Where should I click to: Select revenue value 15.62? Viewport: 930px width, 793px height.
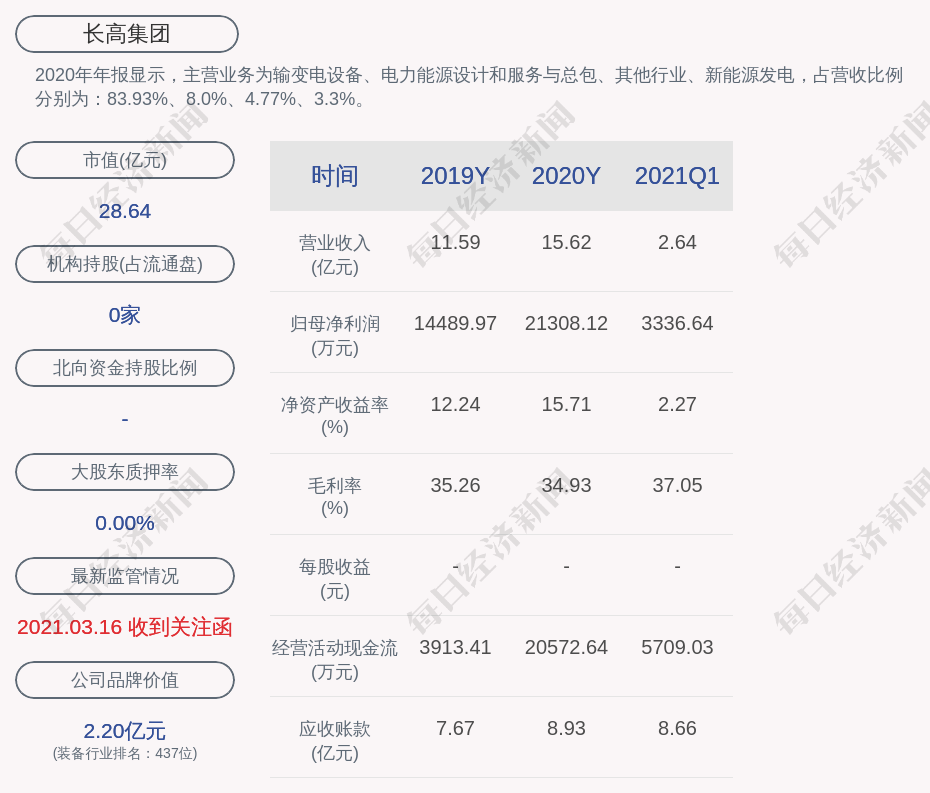(x=566, y=243)
